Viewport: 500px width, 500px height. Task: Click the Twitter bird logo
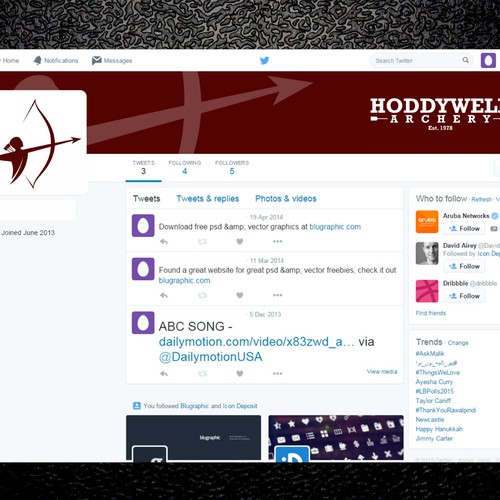point(264,60)
